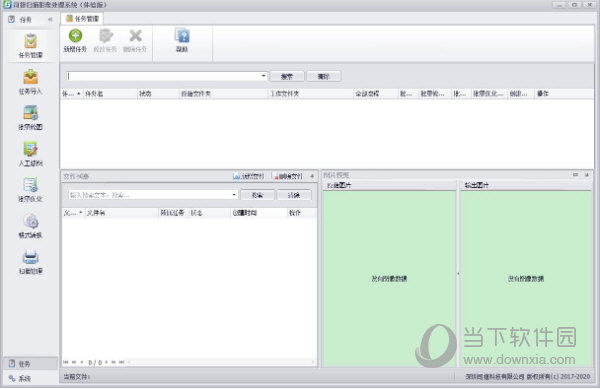Open the file search field dropdown arrow
Image resolution: width=600 pixels, height=389 pixels.
pyautogui.click(x=234, y=195)
